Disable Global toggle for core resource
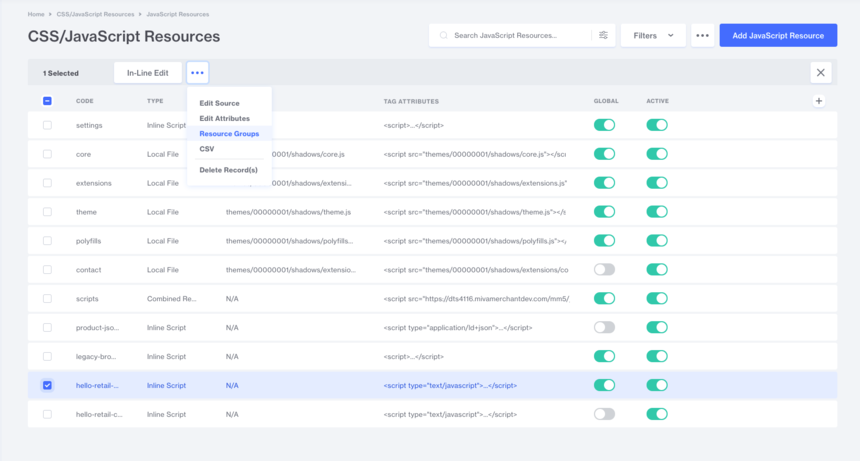The height and width of the screenshot is (461, 860). point(604,154)
